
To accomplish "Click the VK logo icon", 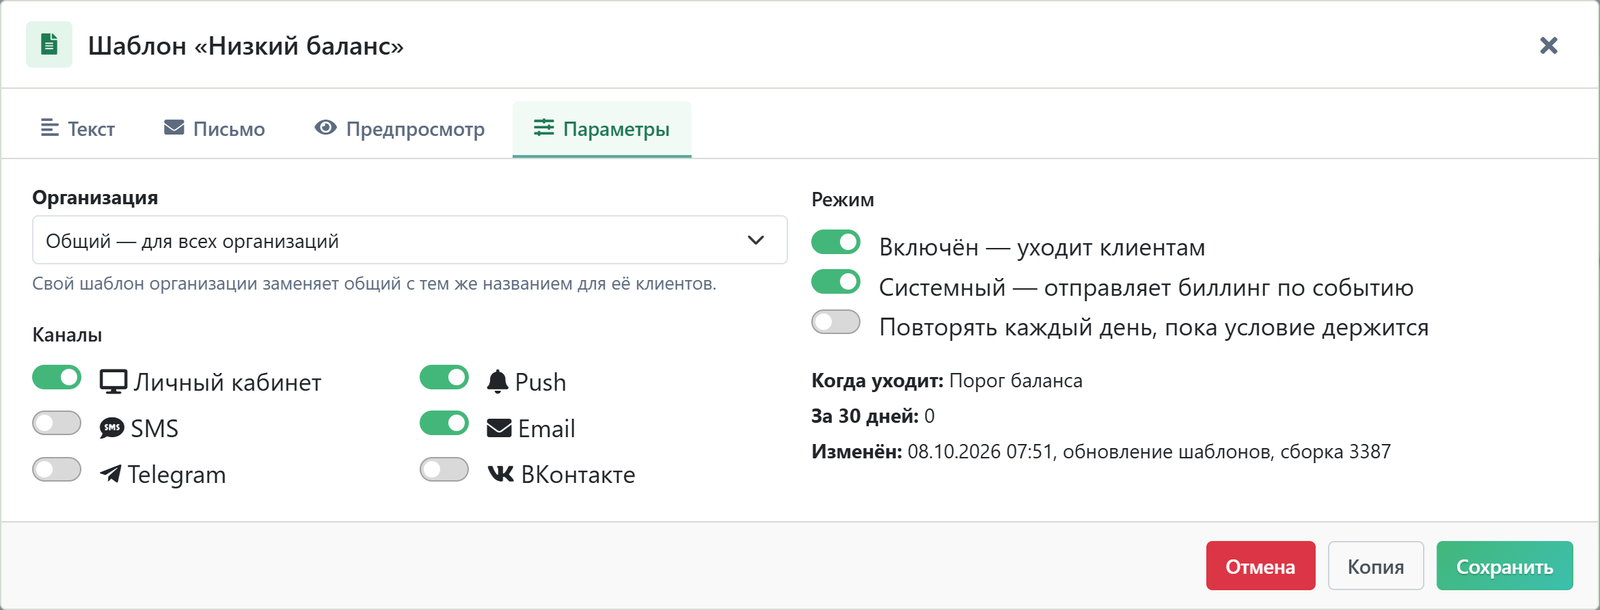I will click(x=500, y=473).
